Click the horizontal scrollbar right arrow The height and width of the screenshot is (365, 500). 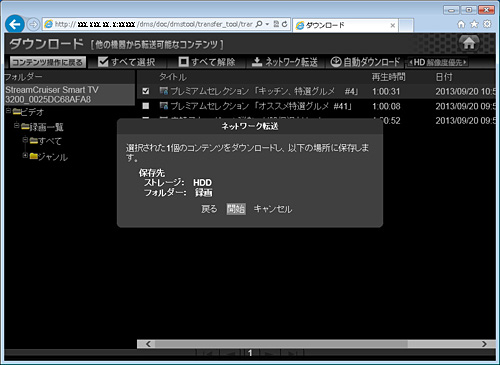484,344
